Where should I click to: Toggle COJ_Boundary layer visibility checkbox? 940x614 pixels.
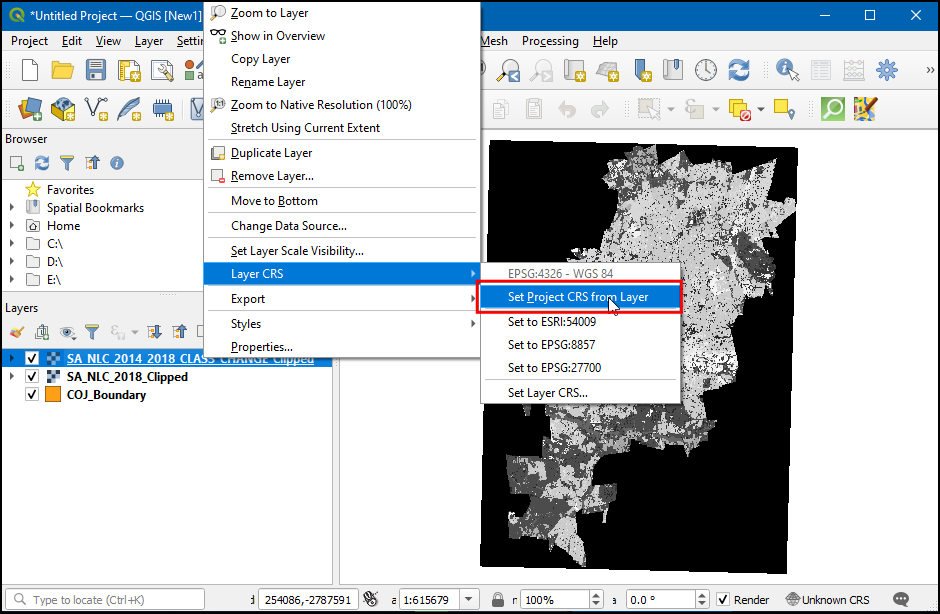[32, 395]
